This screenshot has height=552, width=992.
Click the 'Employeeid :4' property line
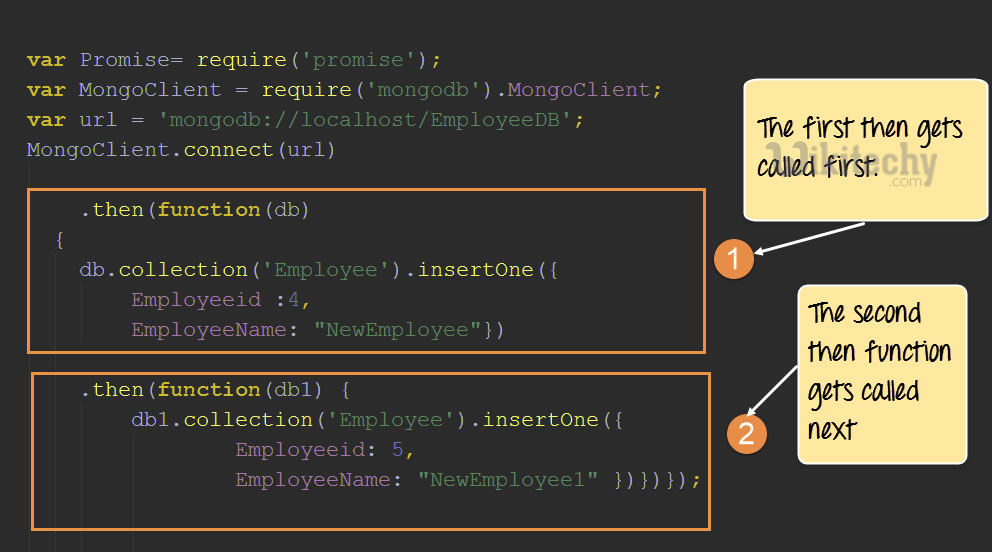[223, 300]
